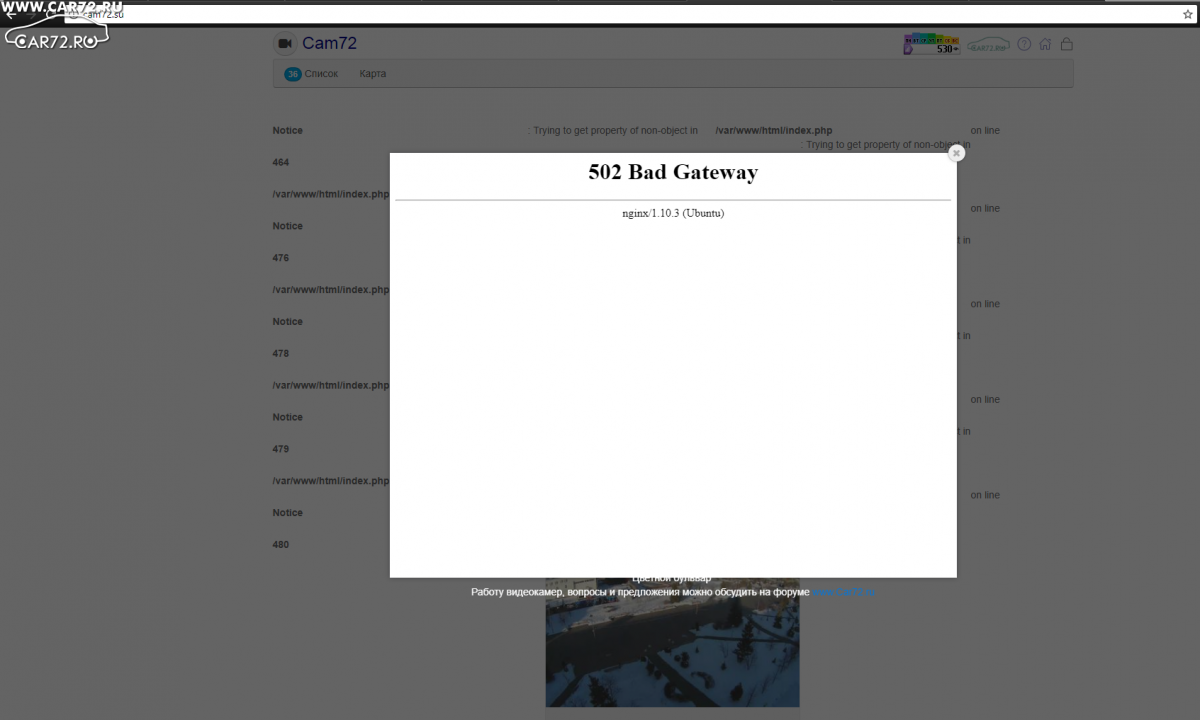Open the colorful 530 counter banner
This screenshot has height=720, width=1200.
coord(932,44)
